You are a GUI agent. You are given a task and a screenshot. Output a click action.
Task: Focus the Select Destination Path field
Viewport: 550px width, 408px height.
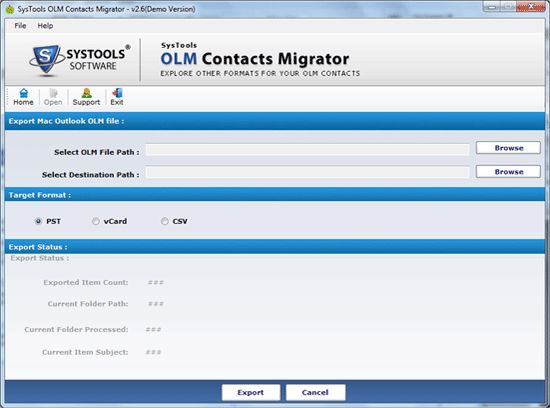(308, 172)
